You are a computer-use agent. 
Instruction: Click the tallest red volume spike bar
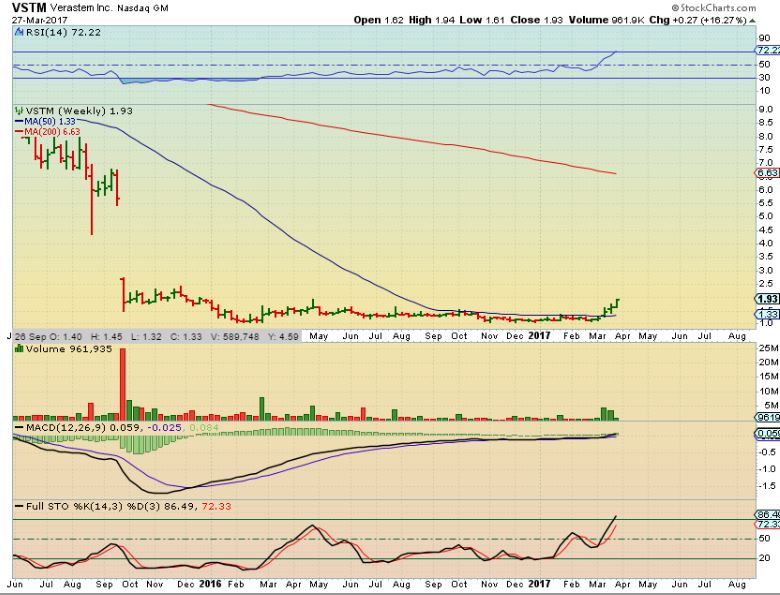[123, 385]
